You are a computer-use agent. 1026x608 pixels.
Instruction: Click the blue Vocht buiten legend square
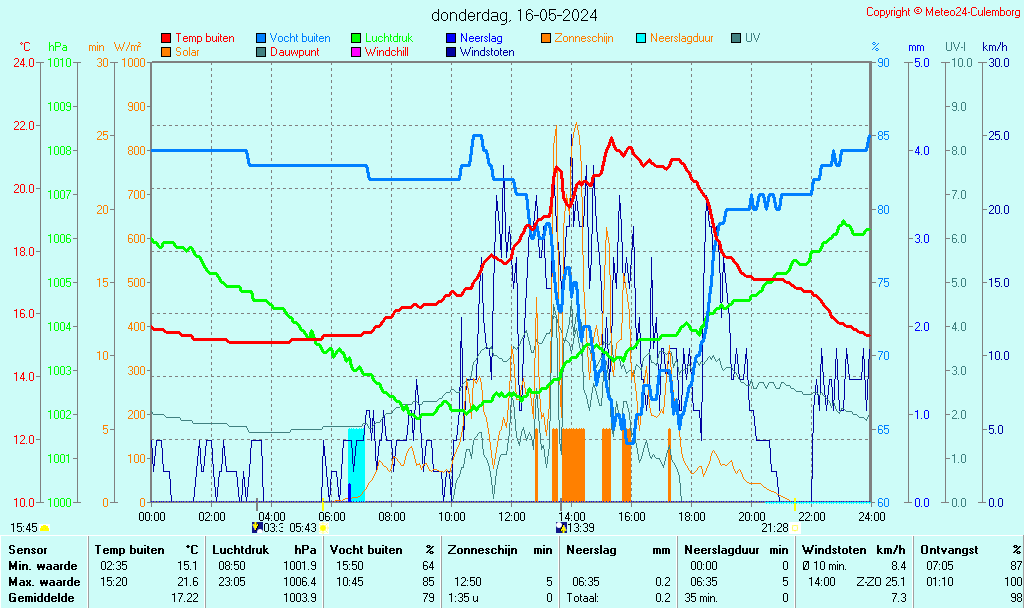point(261,38)
